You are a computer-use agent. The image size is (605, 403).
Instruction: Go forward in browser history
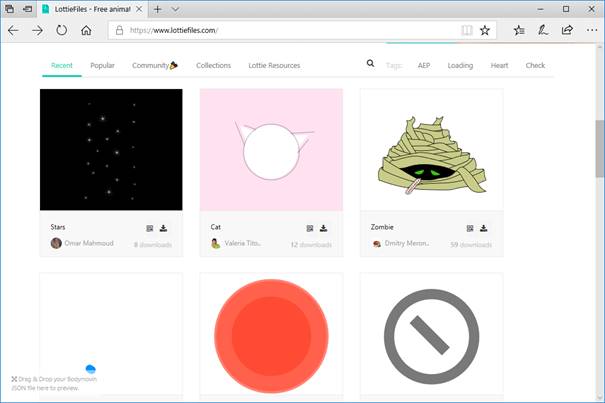click(x=37, y=30)
